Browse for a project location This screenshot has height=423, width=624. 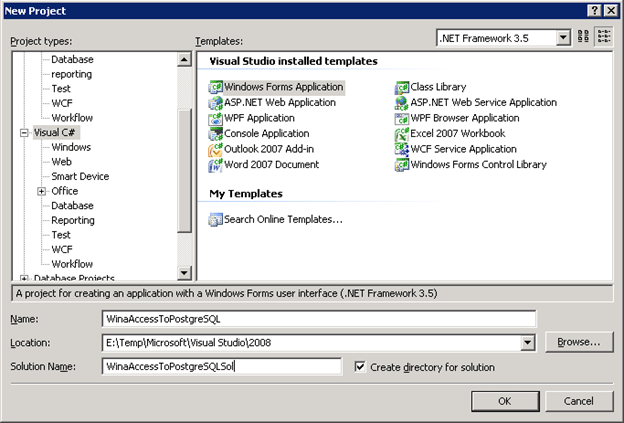coord(579,342)
